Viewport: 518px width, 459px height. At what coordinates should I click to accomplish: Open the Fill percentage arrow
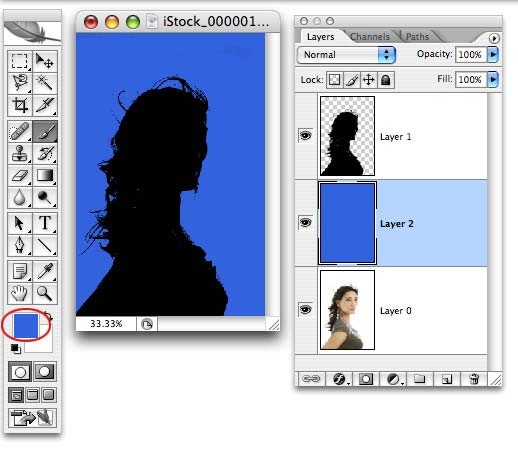[x=493, y=79]
